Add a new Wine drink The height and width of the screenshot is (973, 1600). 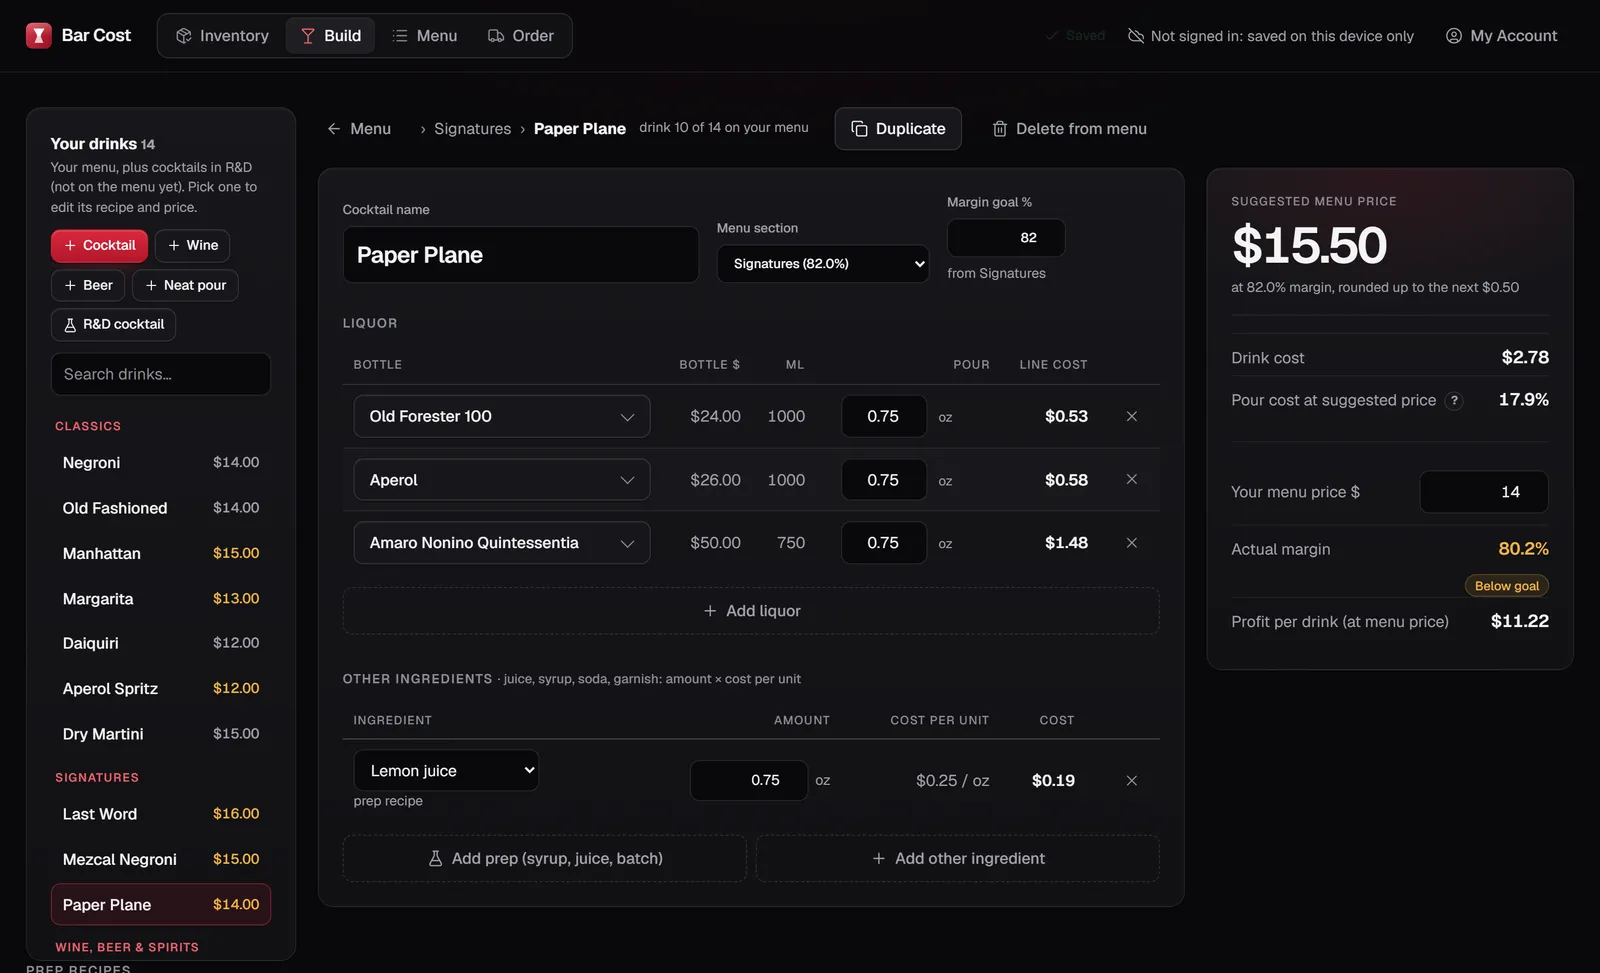coord(193,246)
